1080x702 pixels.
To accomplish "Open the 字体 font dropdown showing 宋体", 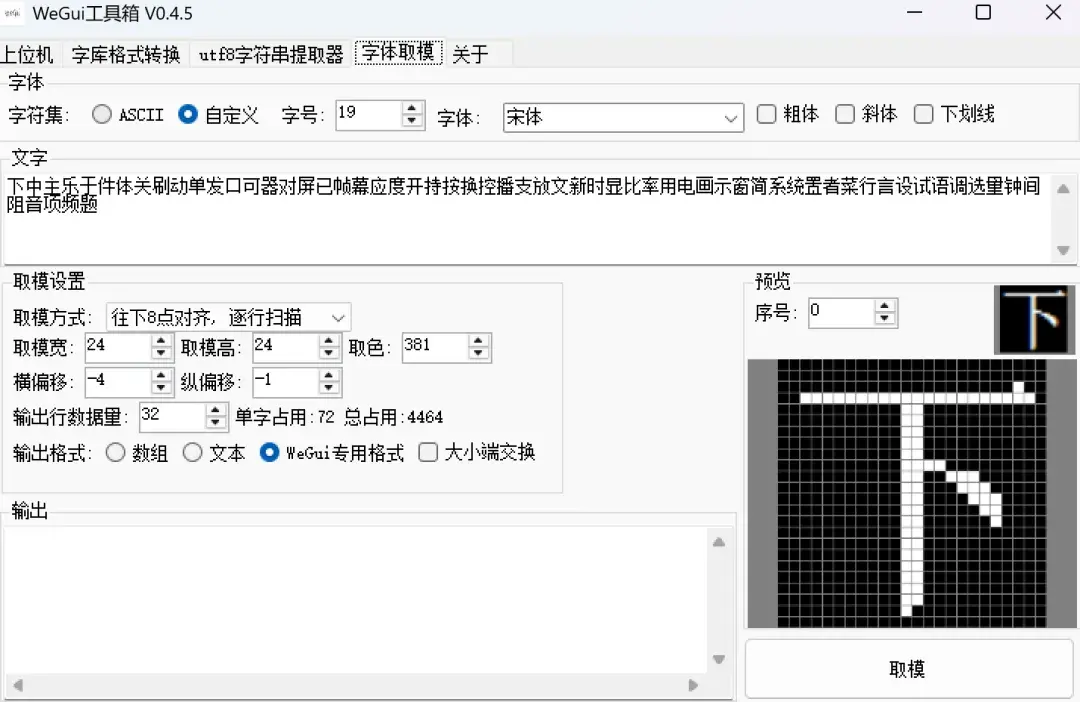I will 622,117.
